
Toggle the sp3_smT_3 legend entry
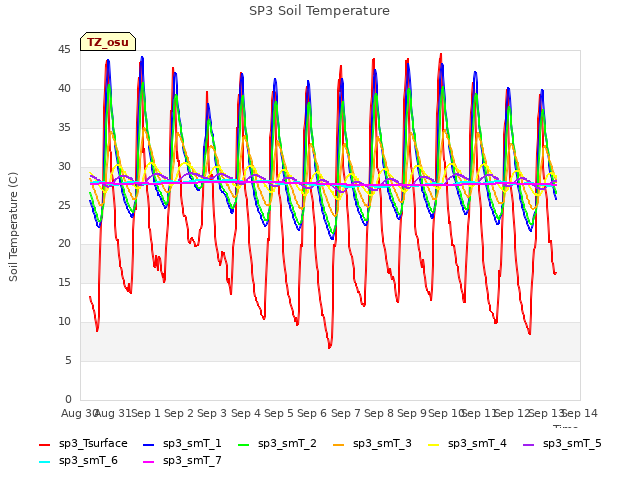pyautogui.click(x=373, y=444)
